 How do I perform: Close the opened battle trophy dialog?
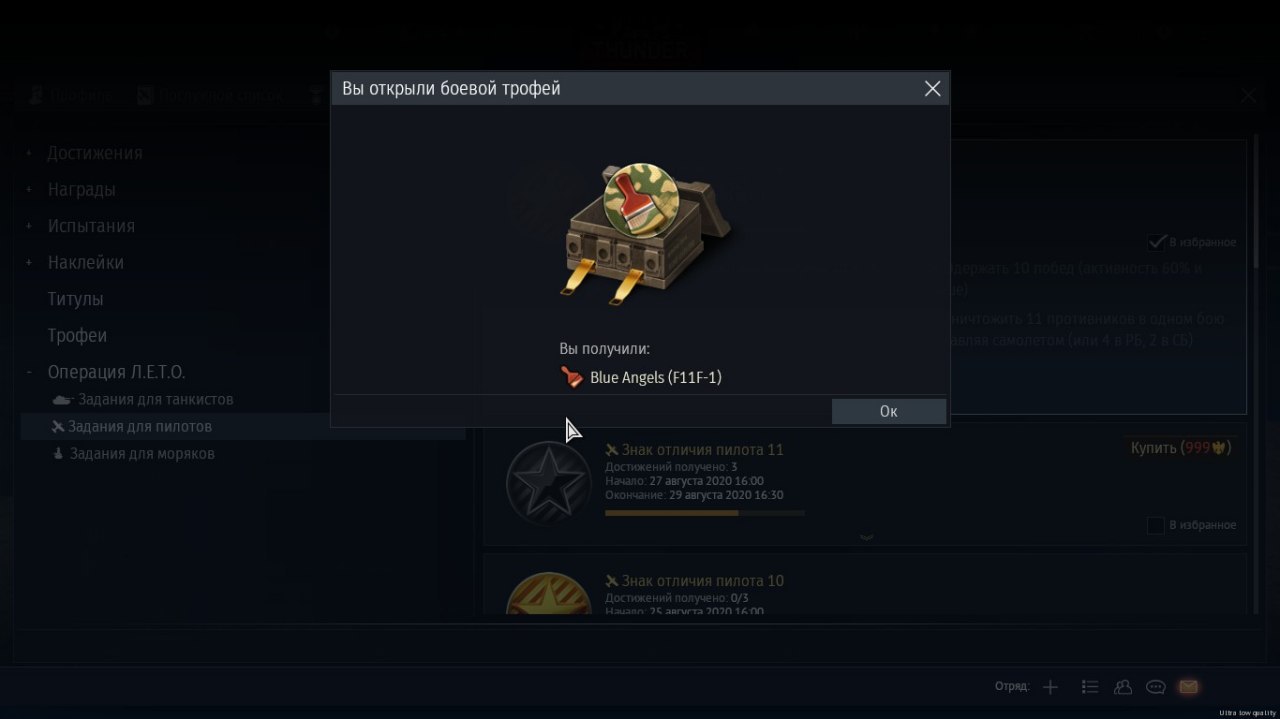(932, 89)
